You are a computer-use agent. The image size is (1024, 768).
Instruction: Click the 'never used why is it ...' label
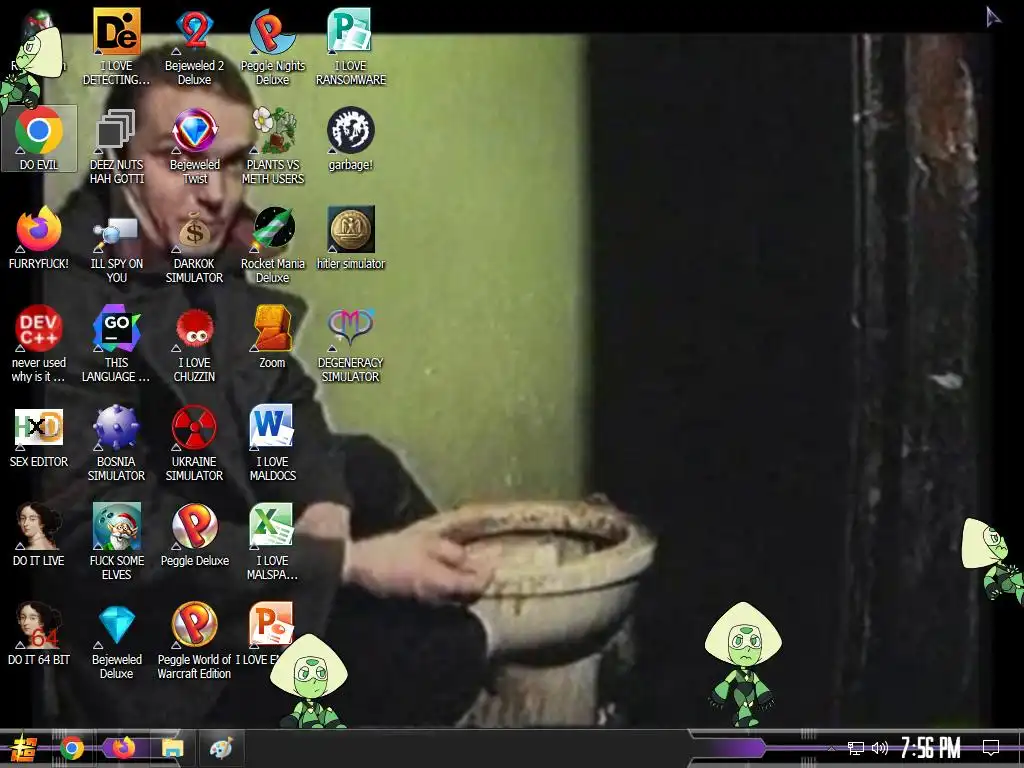39,370
